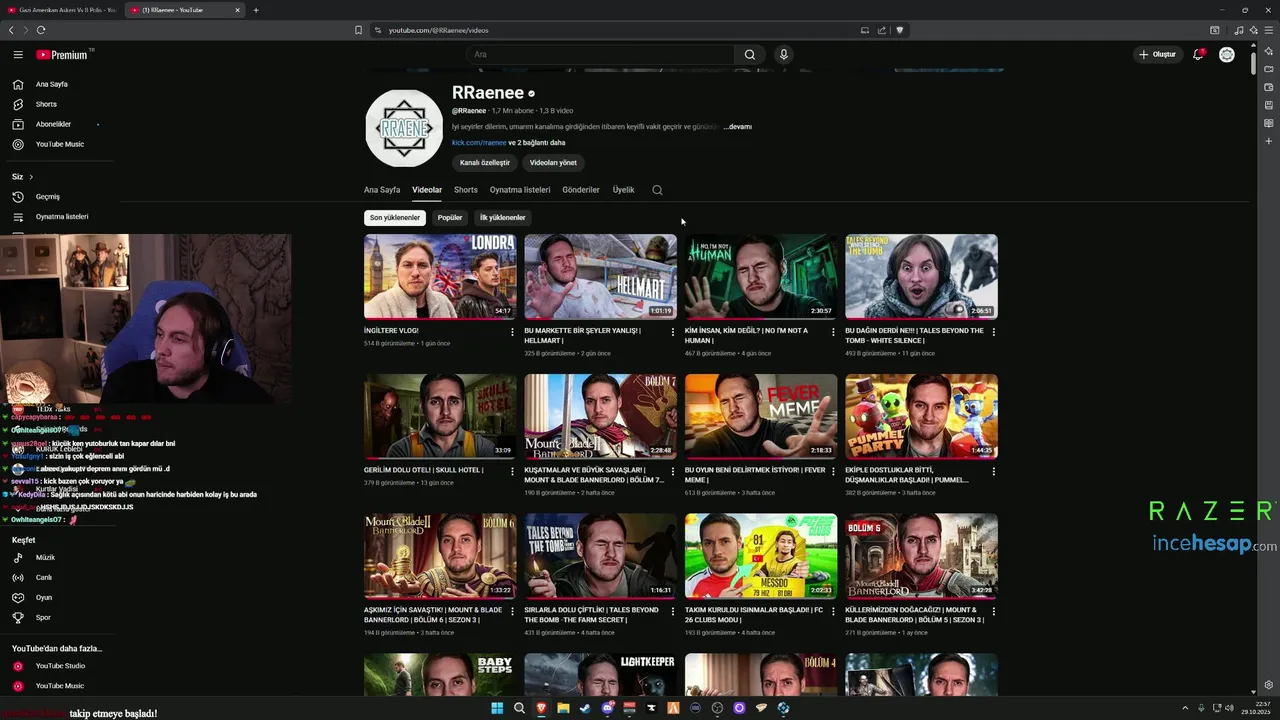The width and height of the screenshot is (1280, 720).
Task: Switch to the Ana Sayfa channel tab
Action: click(x=382, y=190)
